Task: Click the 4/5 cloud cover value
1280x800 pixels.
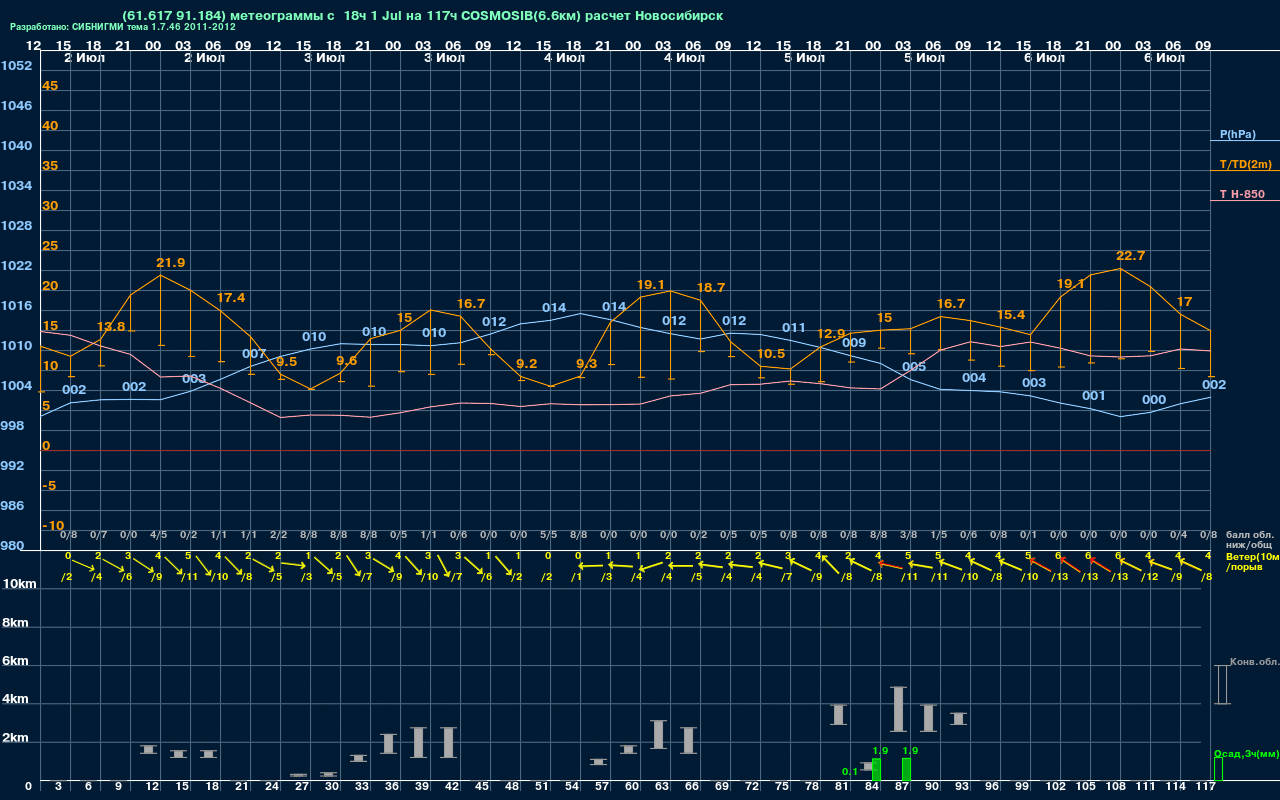Action: [158, 536]
